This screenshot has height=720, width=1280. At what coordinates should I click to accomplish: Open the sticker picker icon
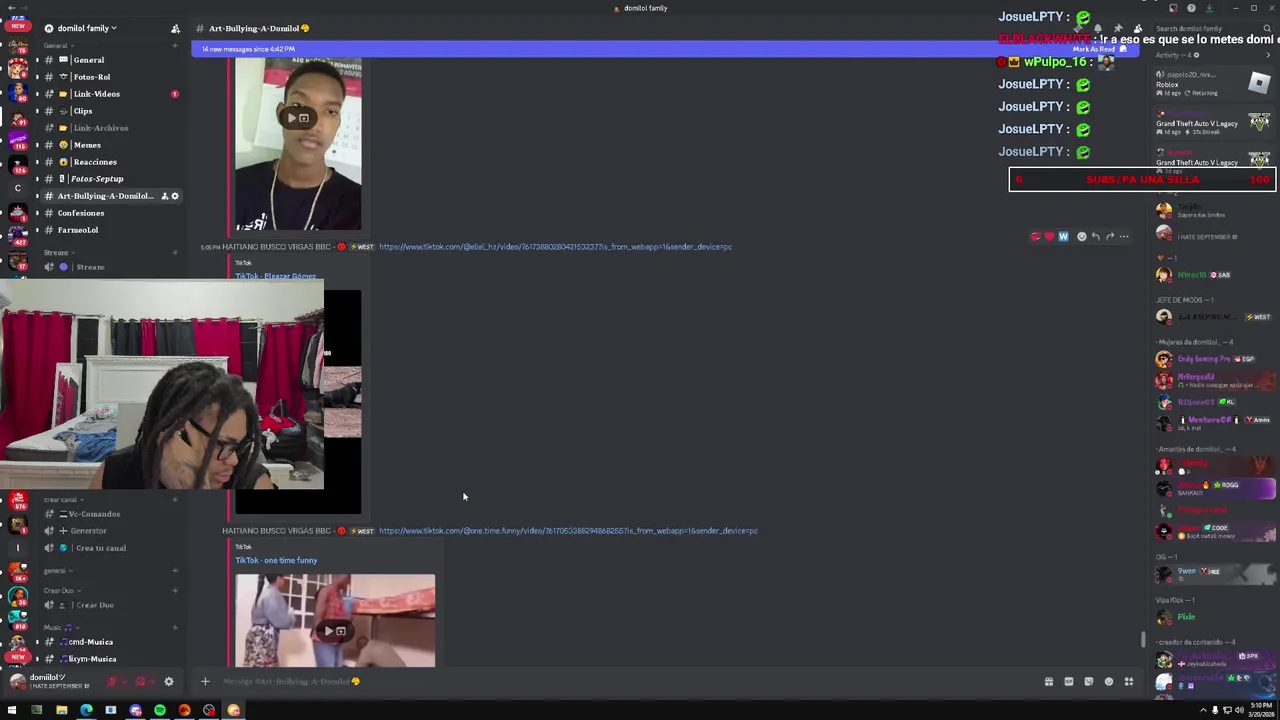click(1088, 682)
